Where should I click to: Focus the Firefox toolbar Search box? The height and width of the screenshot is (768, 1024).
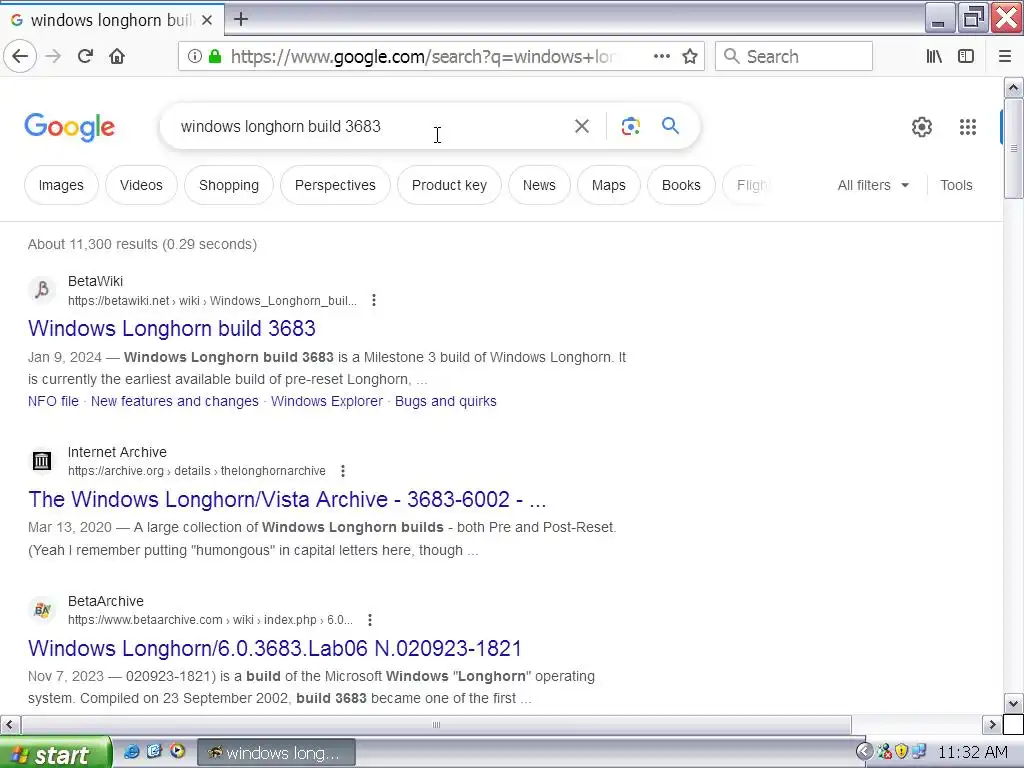coord(793,56)
